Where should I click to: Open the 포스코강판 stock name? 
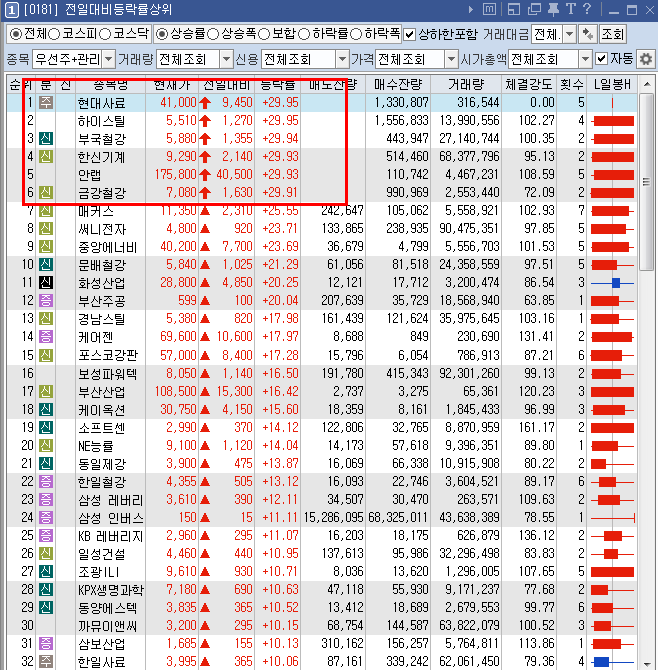(108, 355)
